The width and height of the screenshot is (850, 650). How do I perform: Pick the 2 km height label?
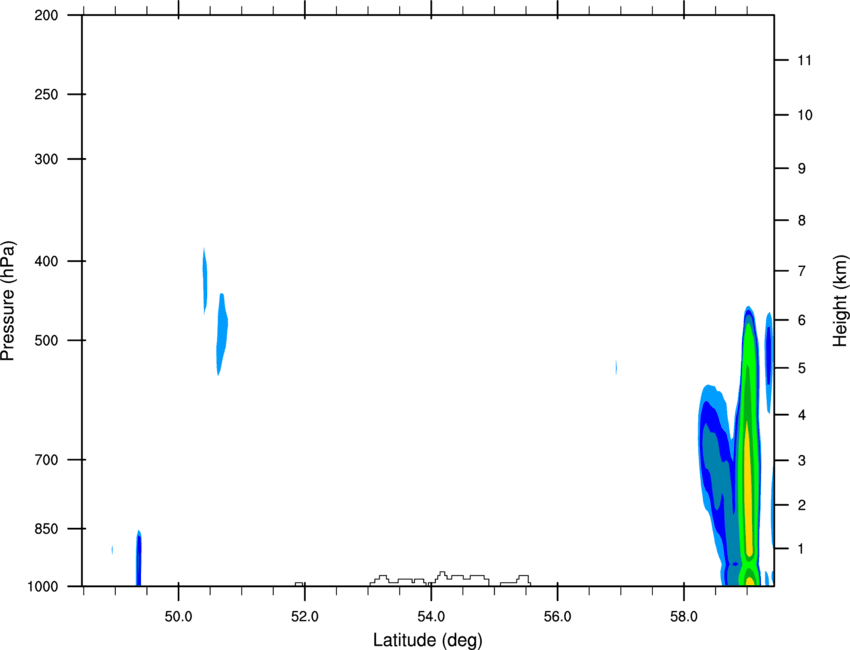pyautogui.click(x=801, y=505)
